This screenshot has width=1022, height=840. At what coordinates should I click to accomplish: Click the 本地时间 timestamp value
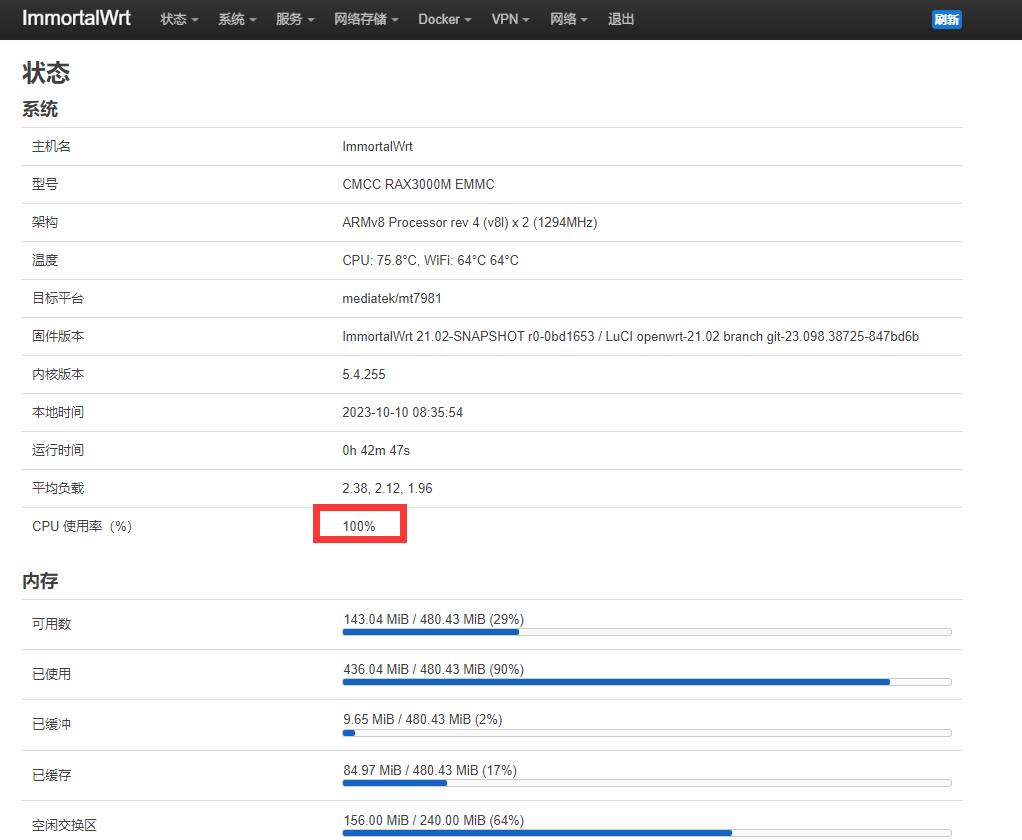point(402,412)
